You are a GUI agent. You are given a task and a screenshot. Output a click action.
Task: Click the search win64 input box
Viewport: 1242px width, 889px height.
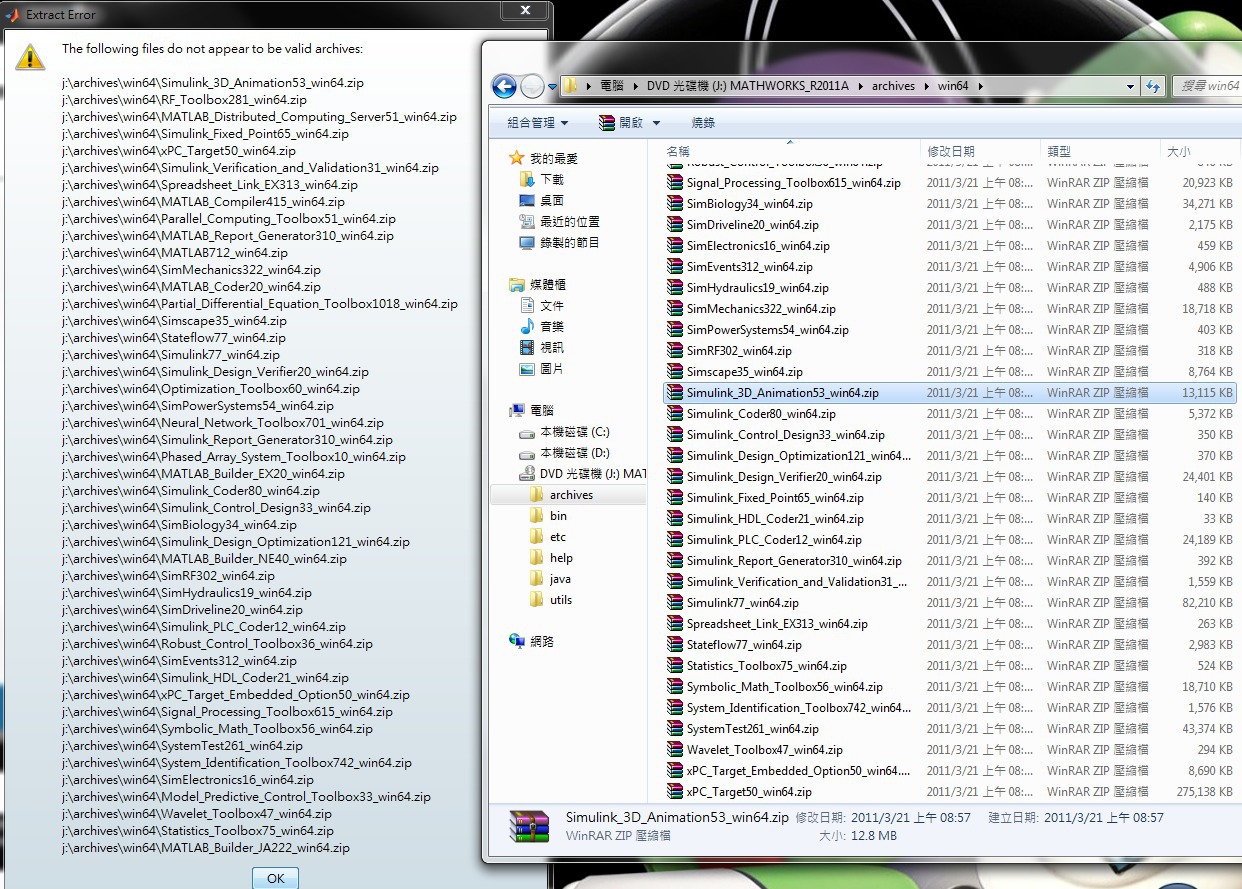click(1208, 86)
